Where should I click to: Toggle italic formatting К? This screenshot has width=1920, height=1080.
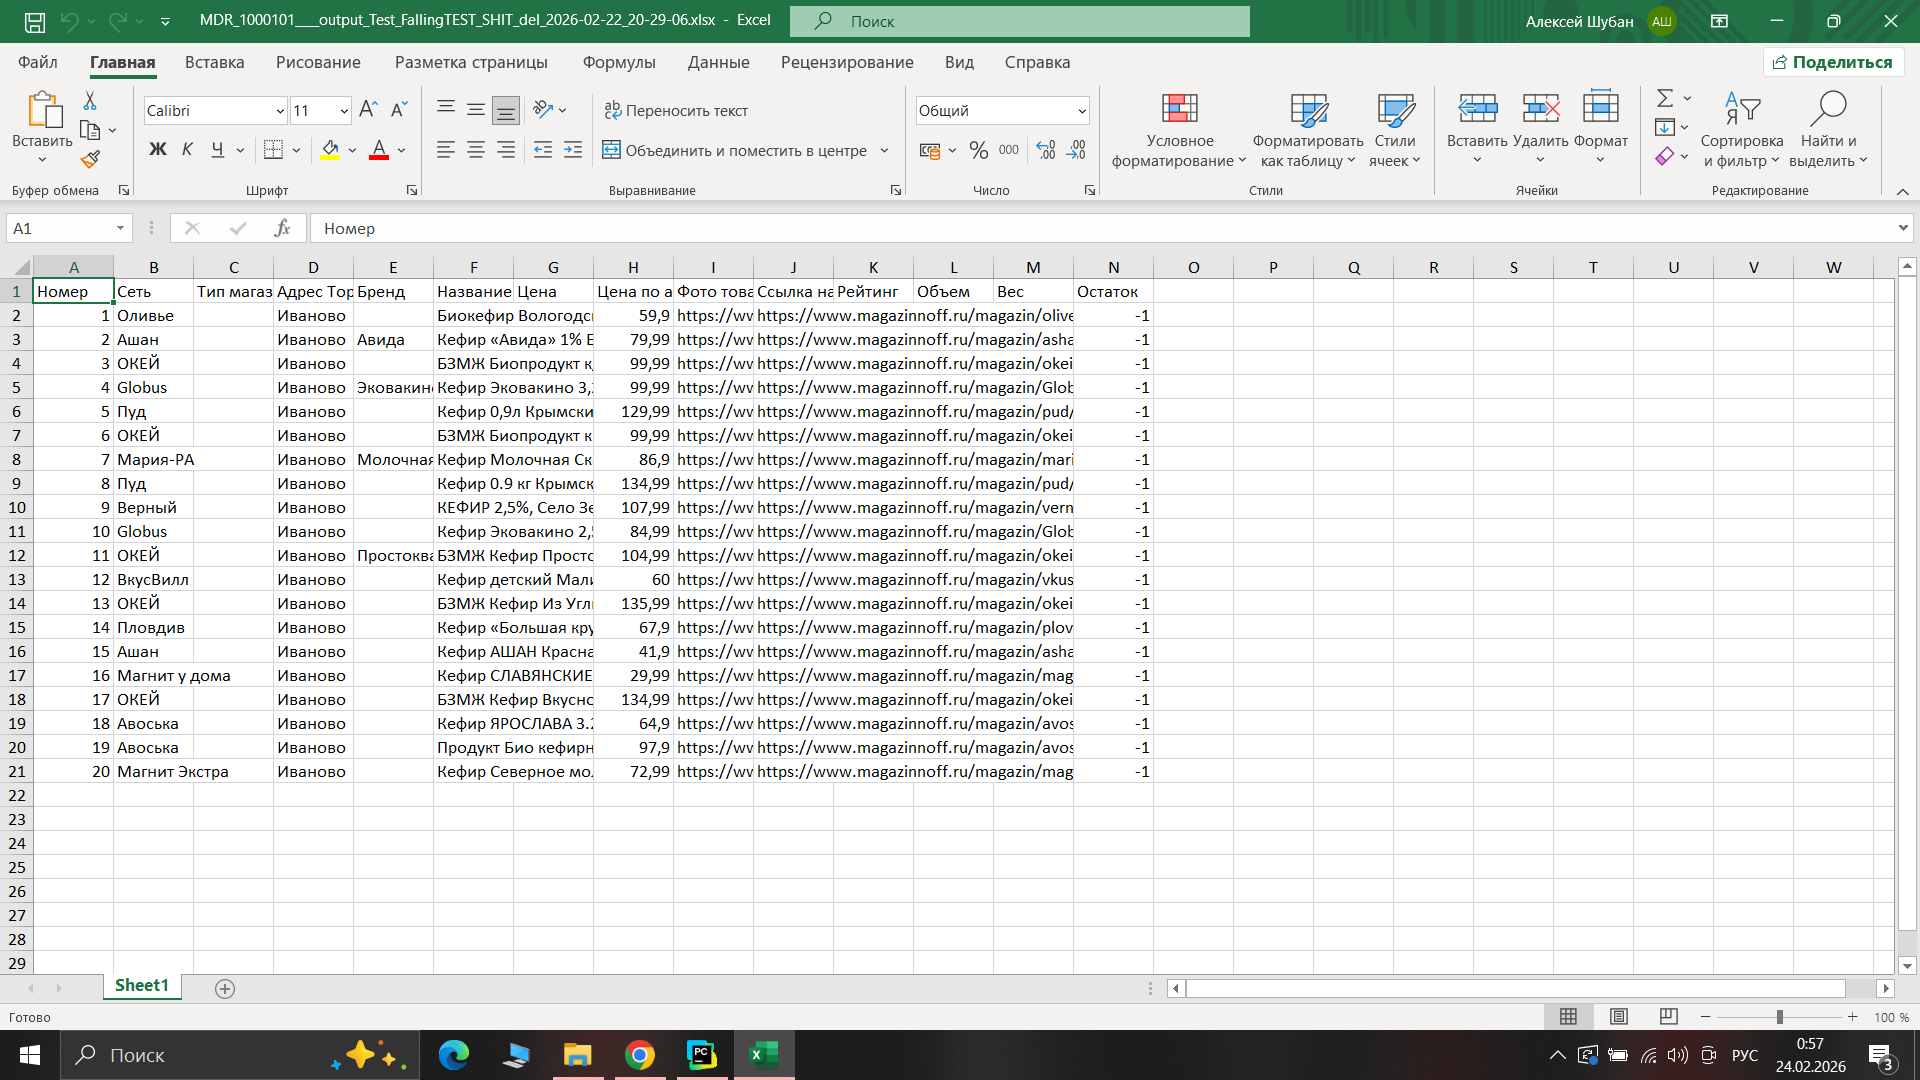[187, 150]
